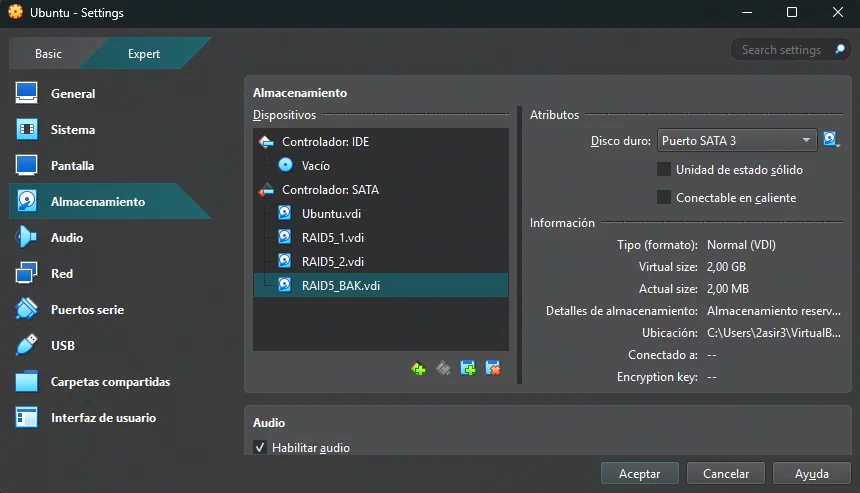
Task: Select the Almacenamiento section in the sidebar
Action: (110, 202)
